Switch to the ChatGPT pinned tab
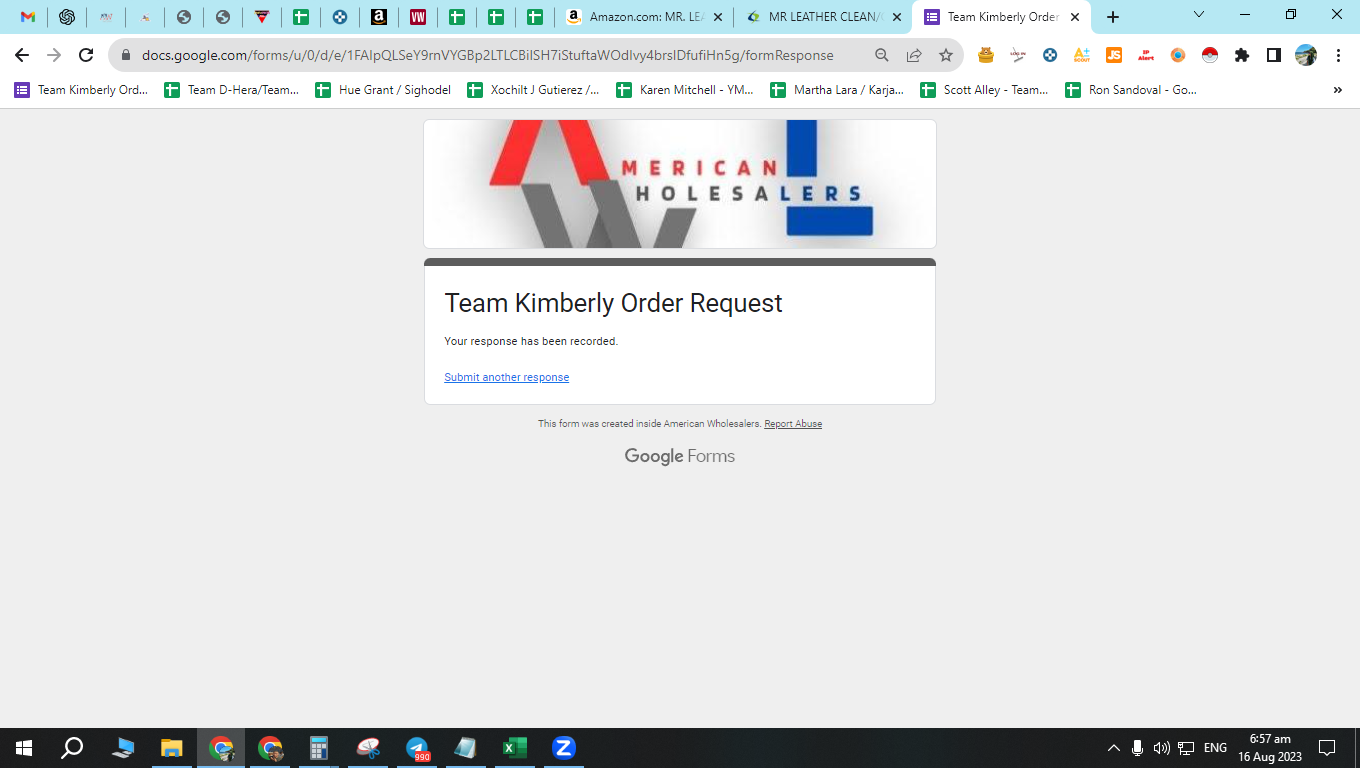 pos(67,17)
